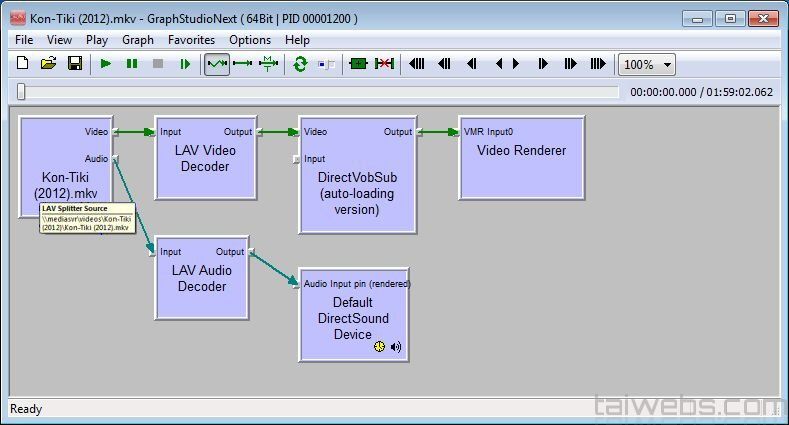
Task: Click the seek bar slider handle
Action: click(x=21, y=92)
